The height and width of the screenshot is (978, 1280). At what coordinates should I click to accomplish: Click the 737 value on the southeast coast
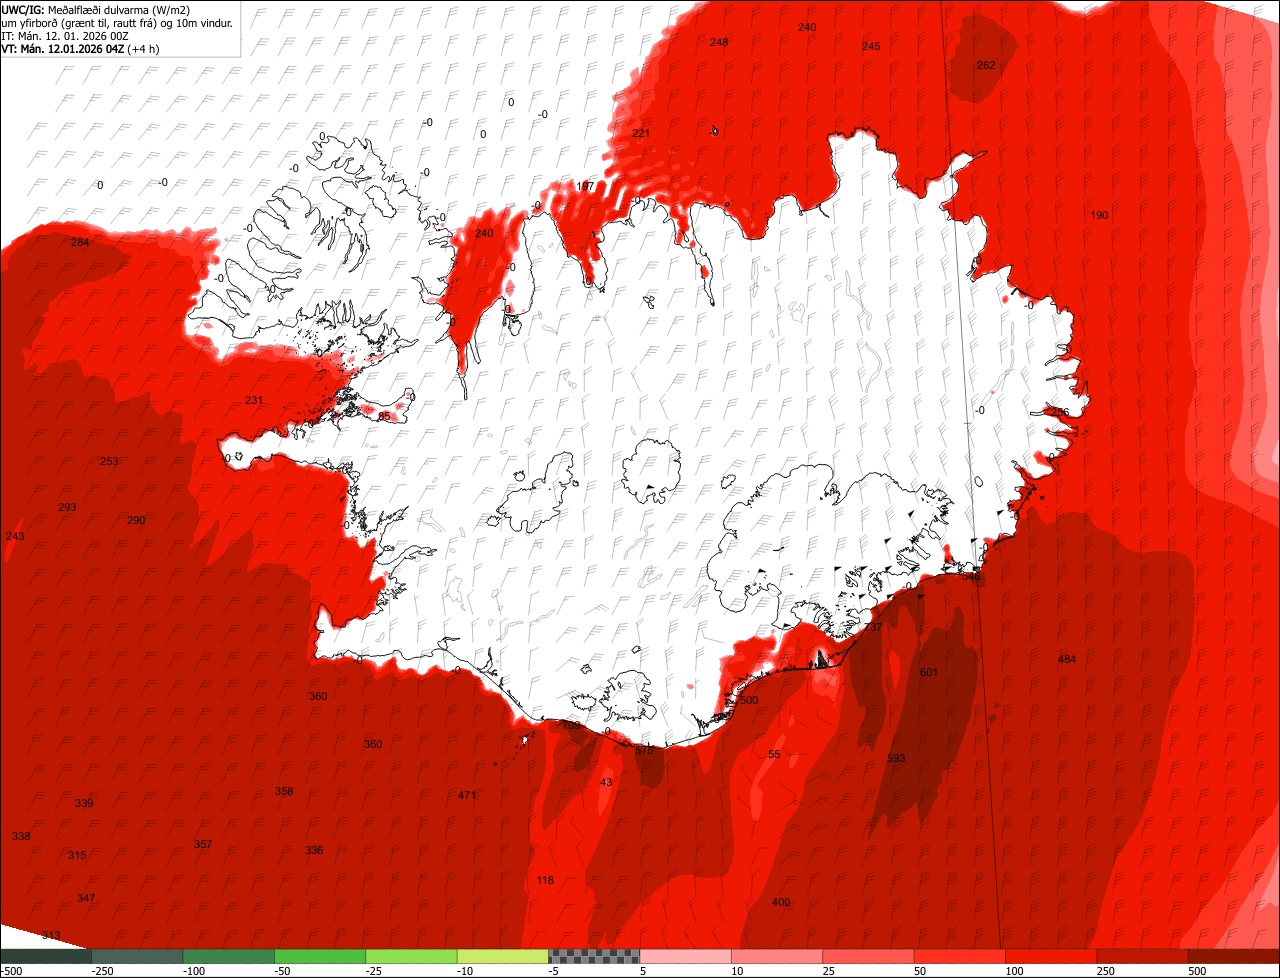(874, 627)
